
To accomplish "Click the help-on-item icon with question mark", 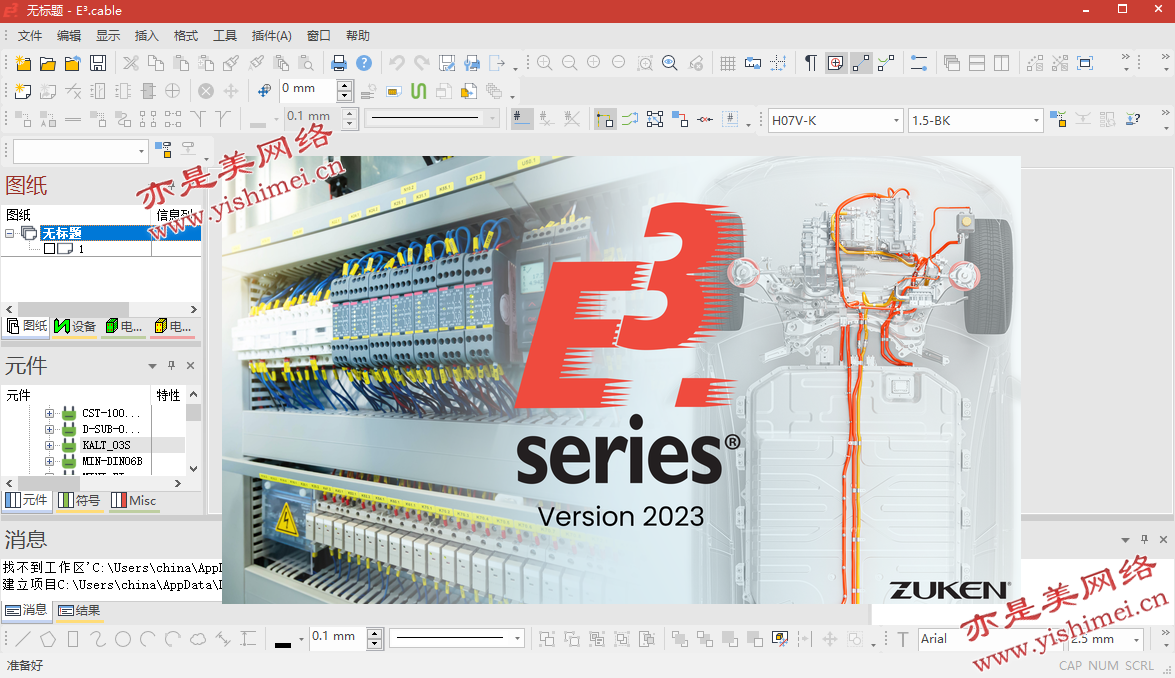I will click(1133, 119).
